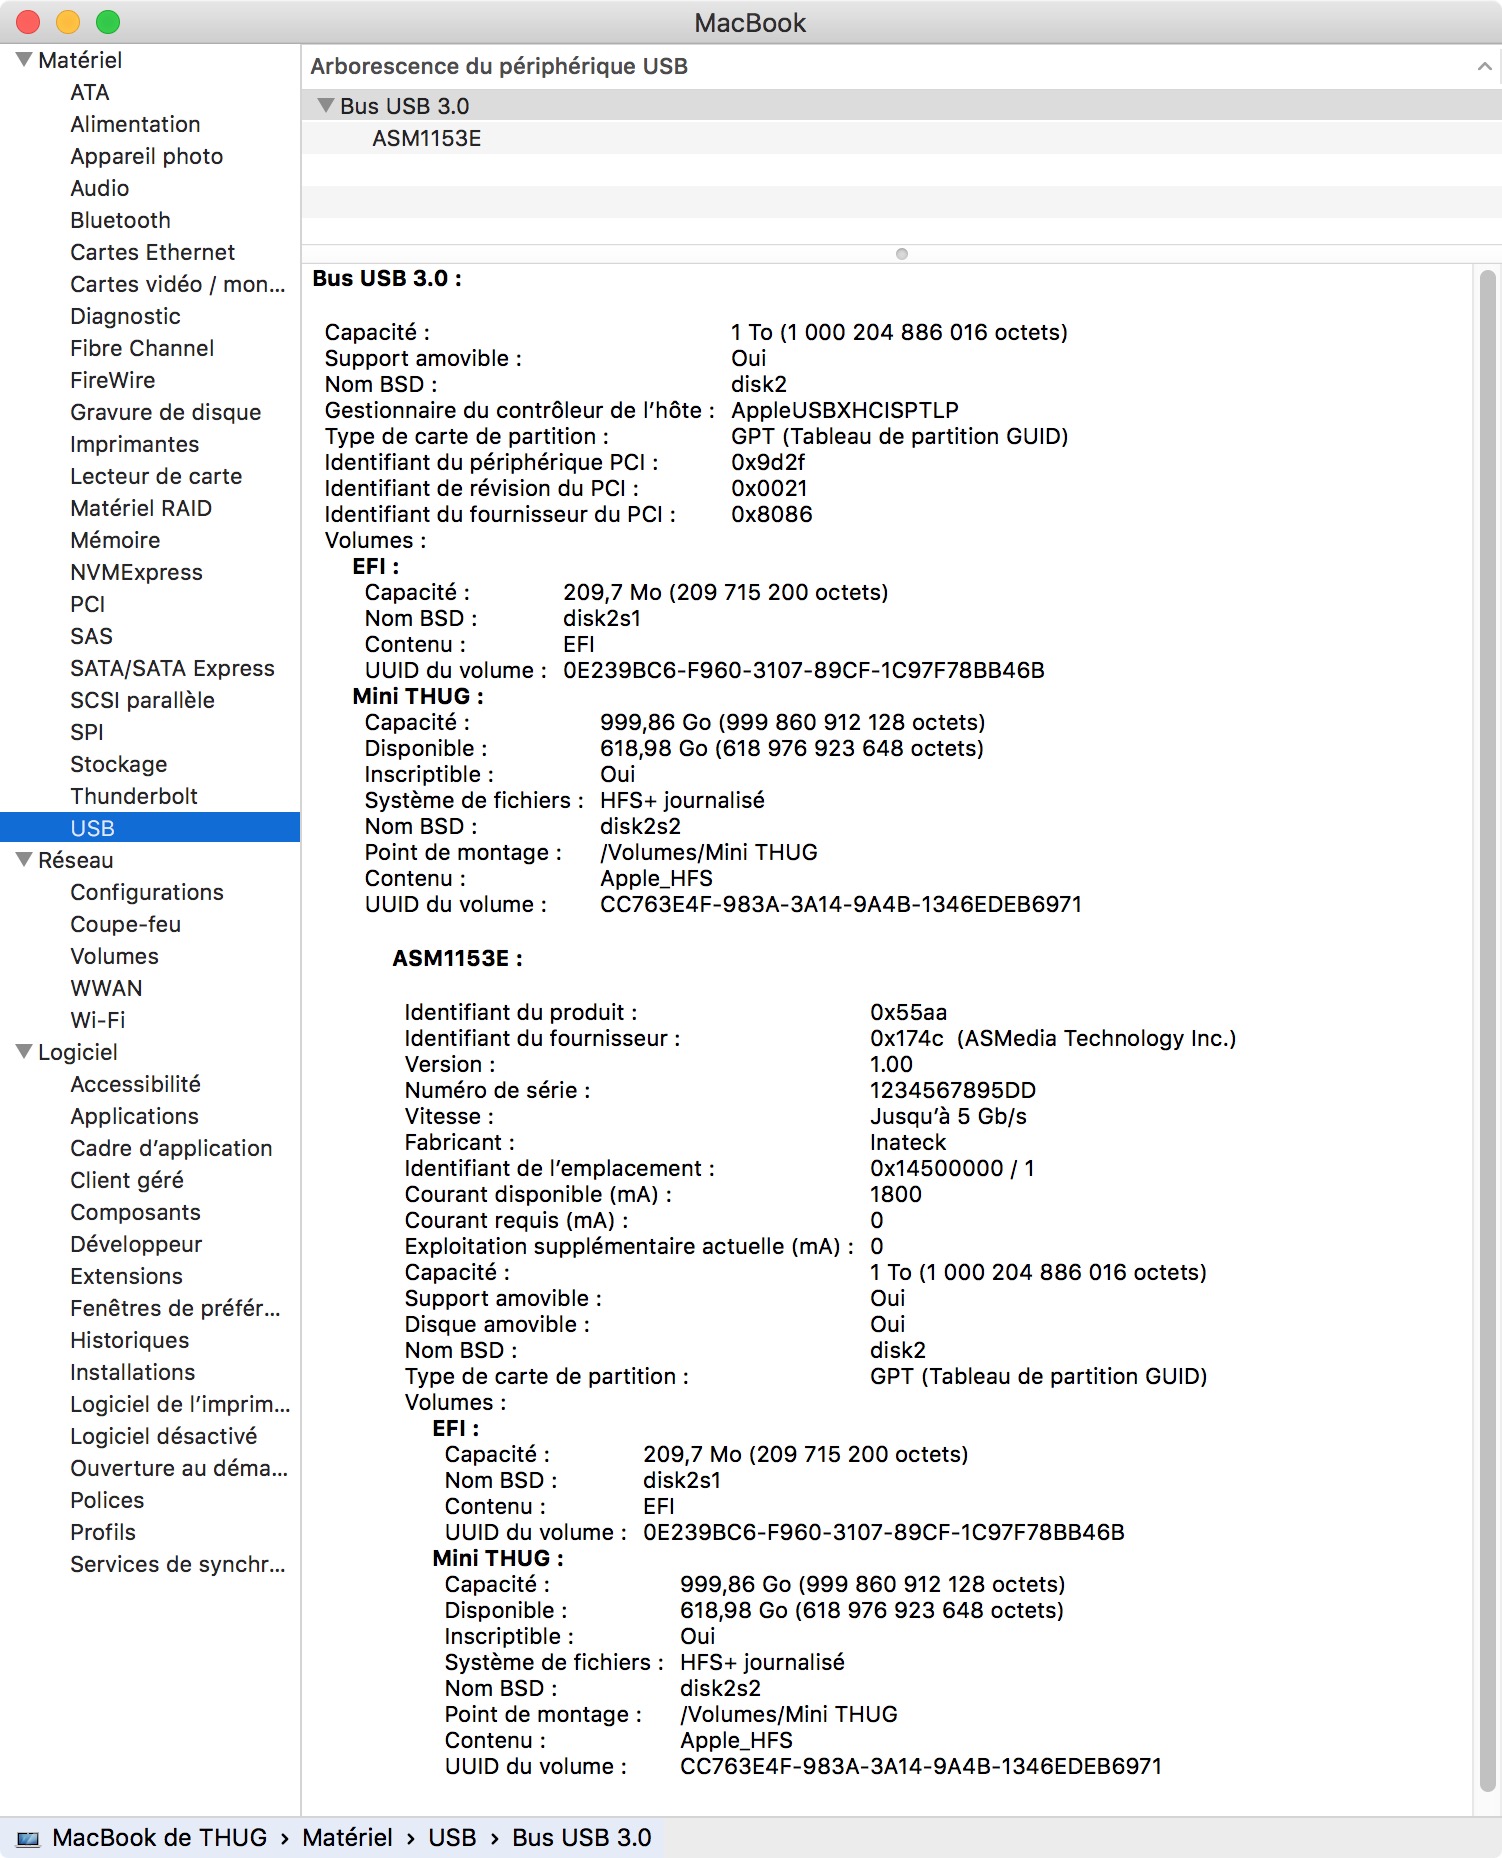
Task: Open network Configurations entry
Action: pyautogui.click(x=147, y=892)
